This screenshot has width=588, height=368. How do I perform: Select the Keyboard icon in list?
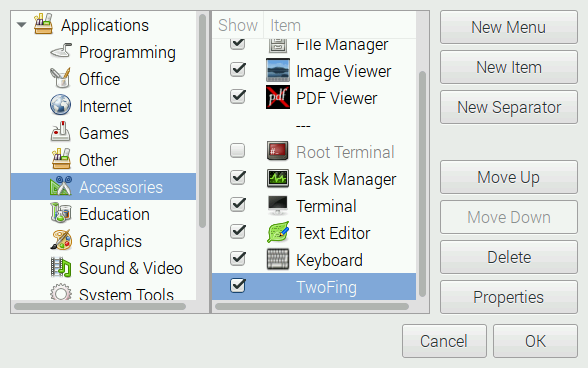(x=278, y=259)
